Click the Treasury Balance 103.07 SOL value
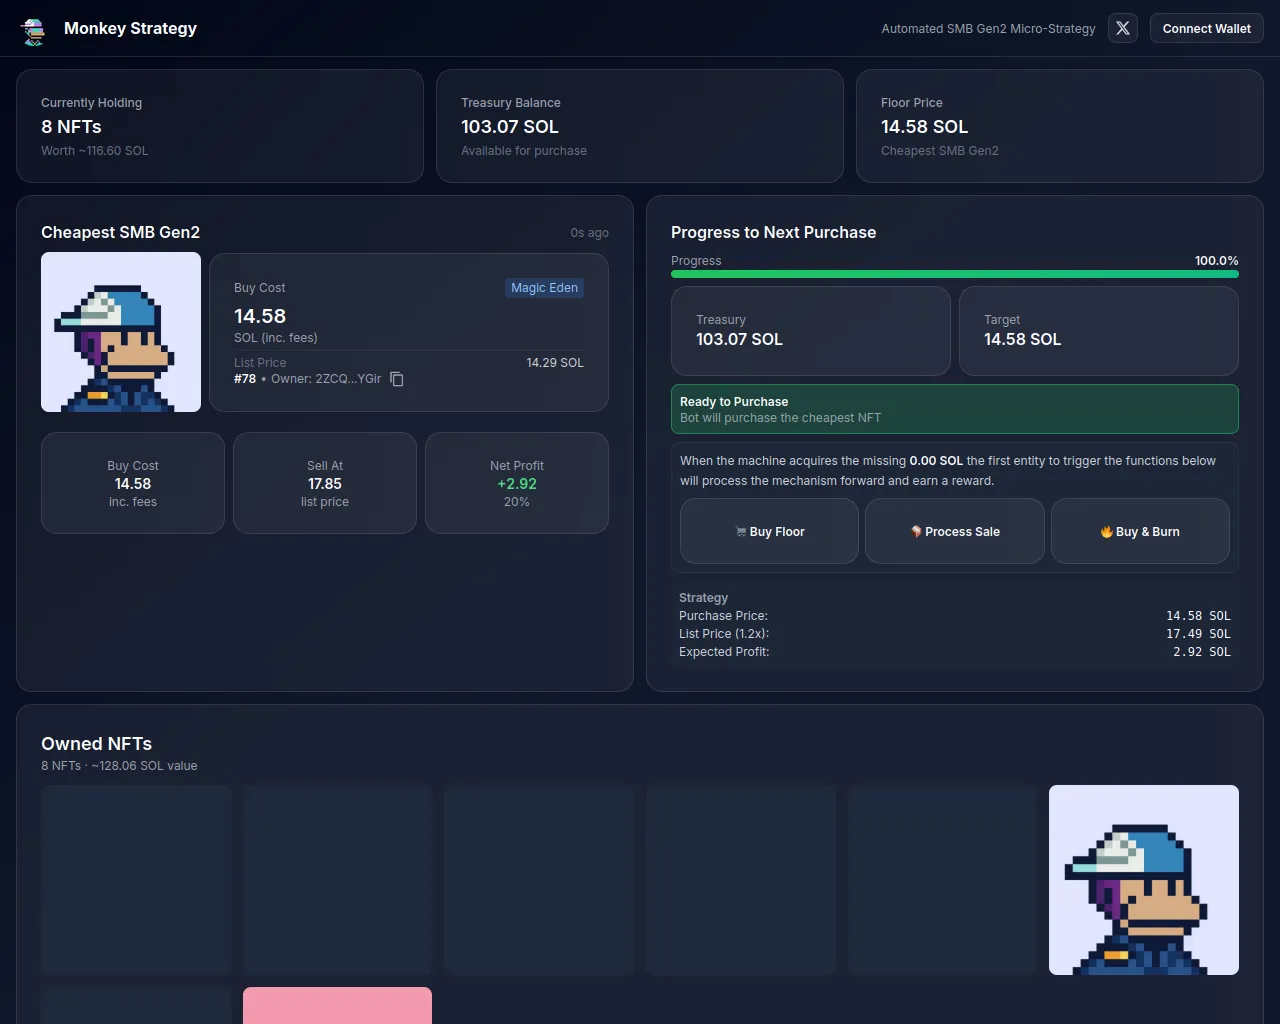1280x1024 pixels. (510, 127)
